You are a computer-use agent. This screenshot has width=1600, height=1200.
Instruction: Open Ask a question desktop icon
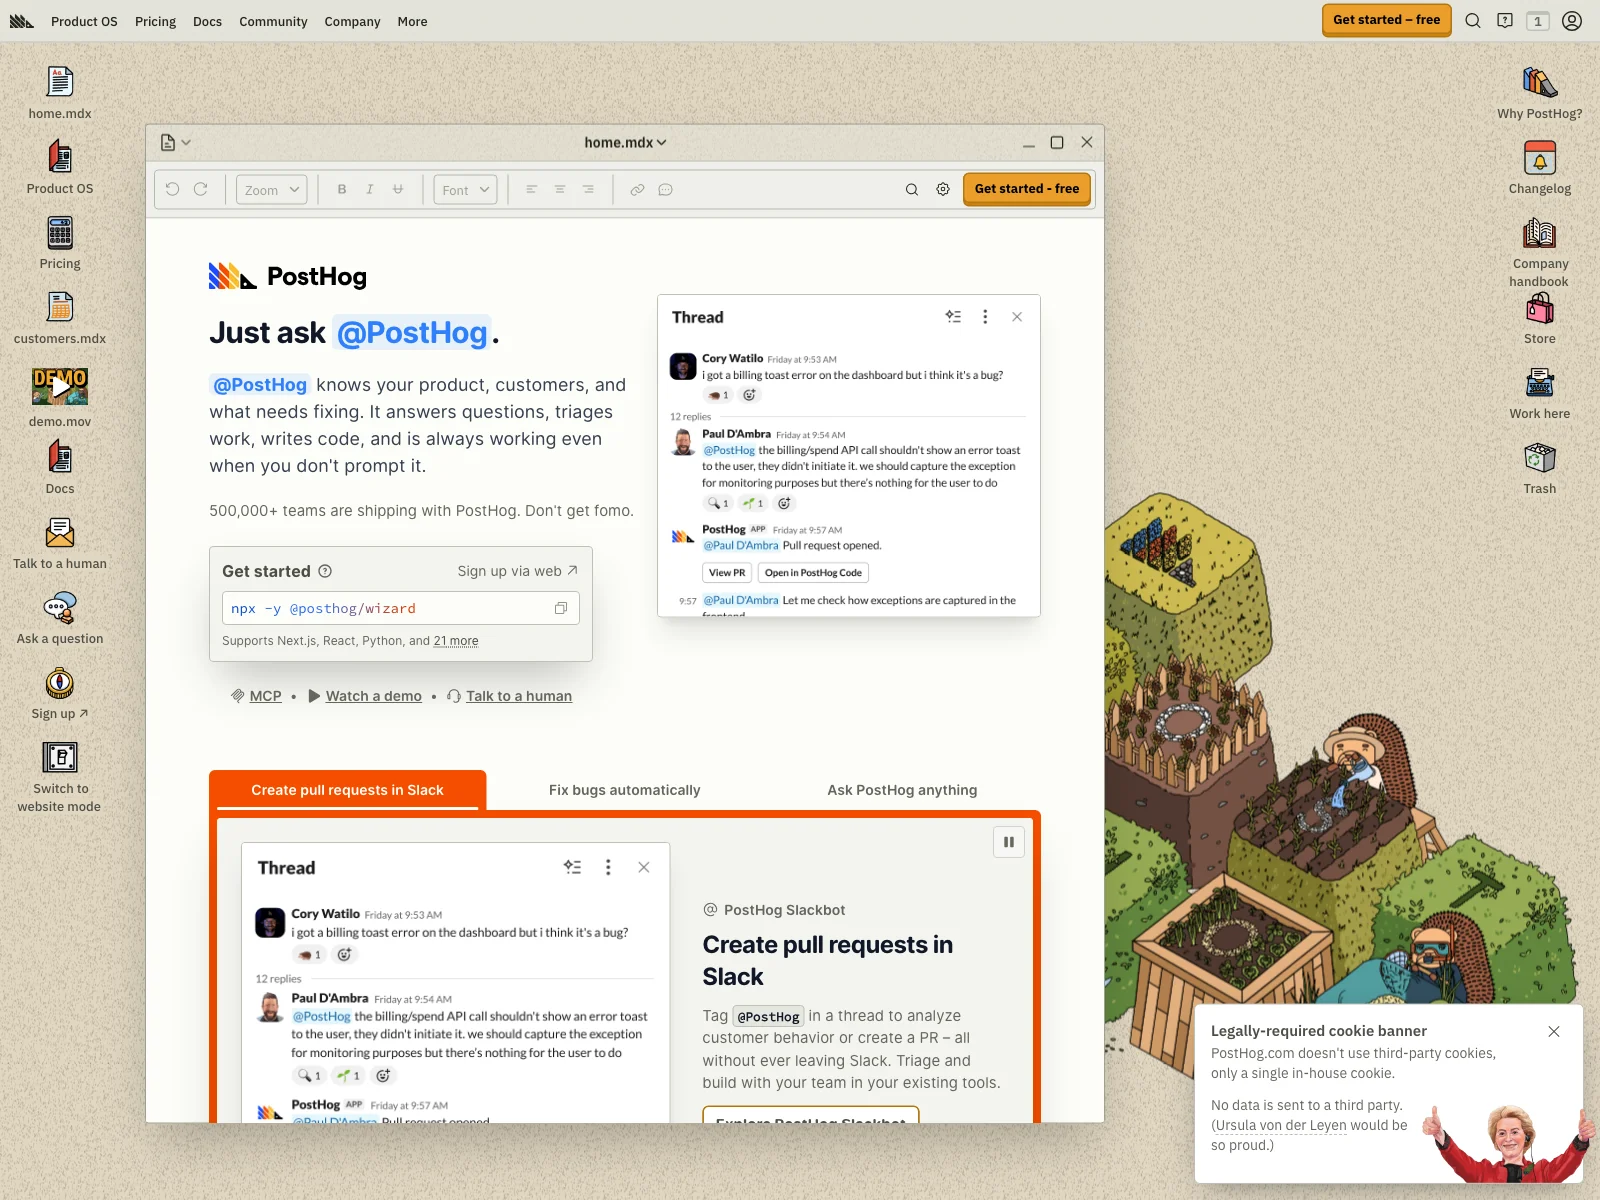pos(60,618)
